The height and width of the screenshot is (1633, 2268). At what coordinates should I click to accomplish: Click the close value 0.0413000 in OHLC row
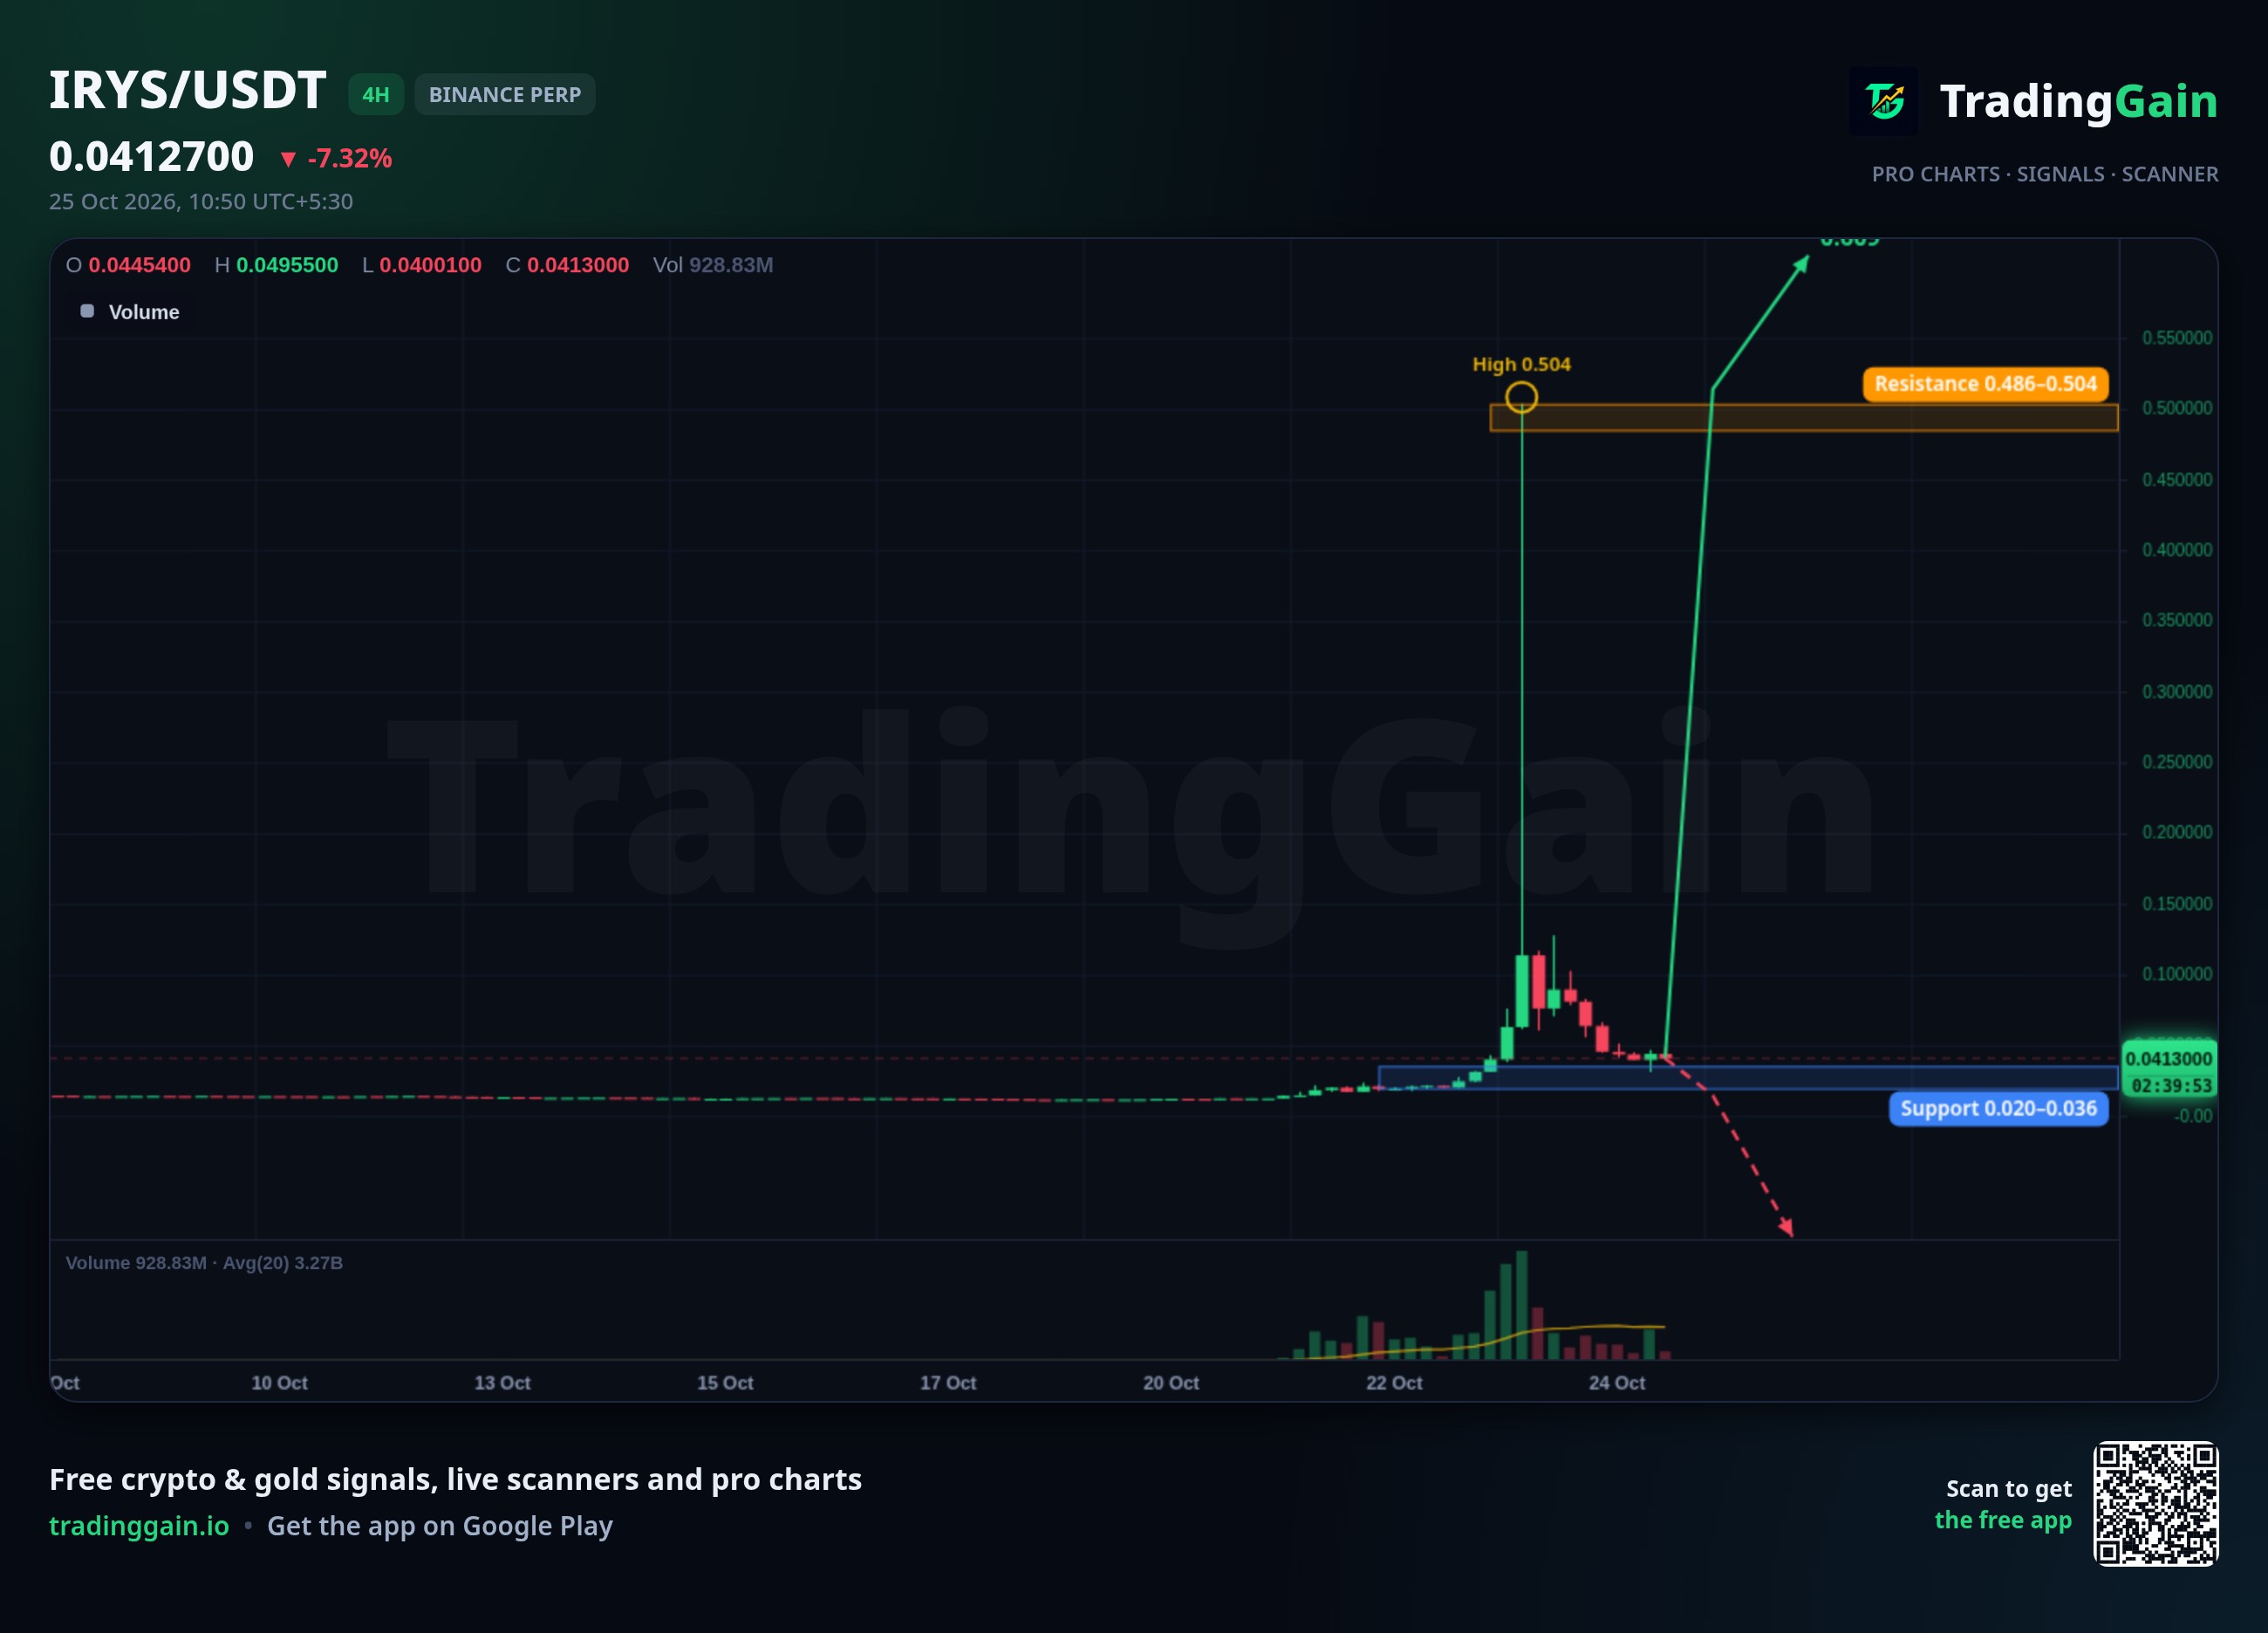pyautogui.click(x=578, y=265)
